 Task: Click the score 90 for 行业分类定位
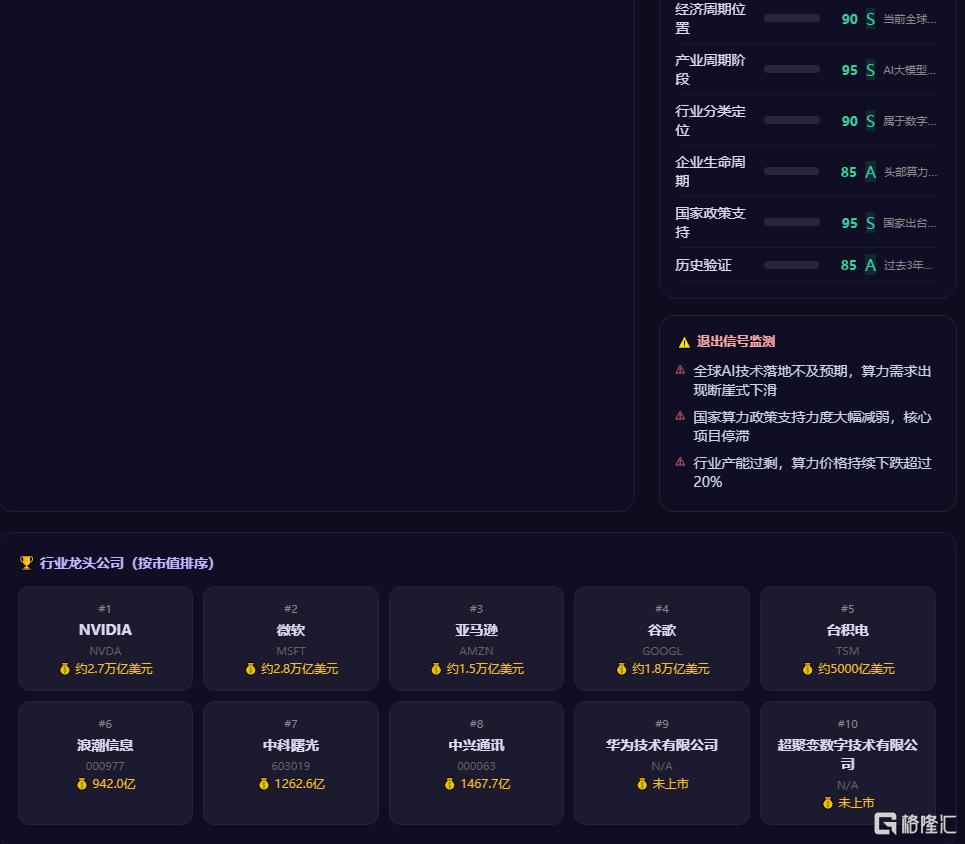[849, 121]
